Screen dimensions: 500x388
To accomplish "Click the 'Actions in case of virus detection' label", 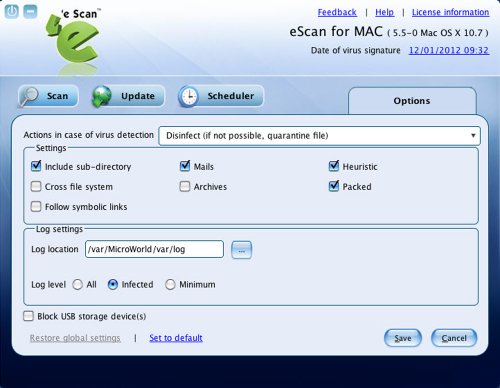I will (89, 135).
